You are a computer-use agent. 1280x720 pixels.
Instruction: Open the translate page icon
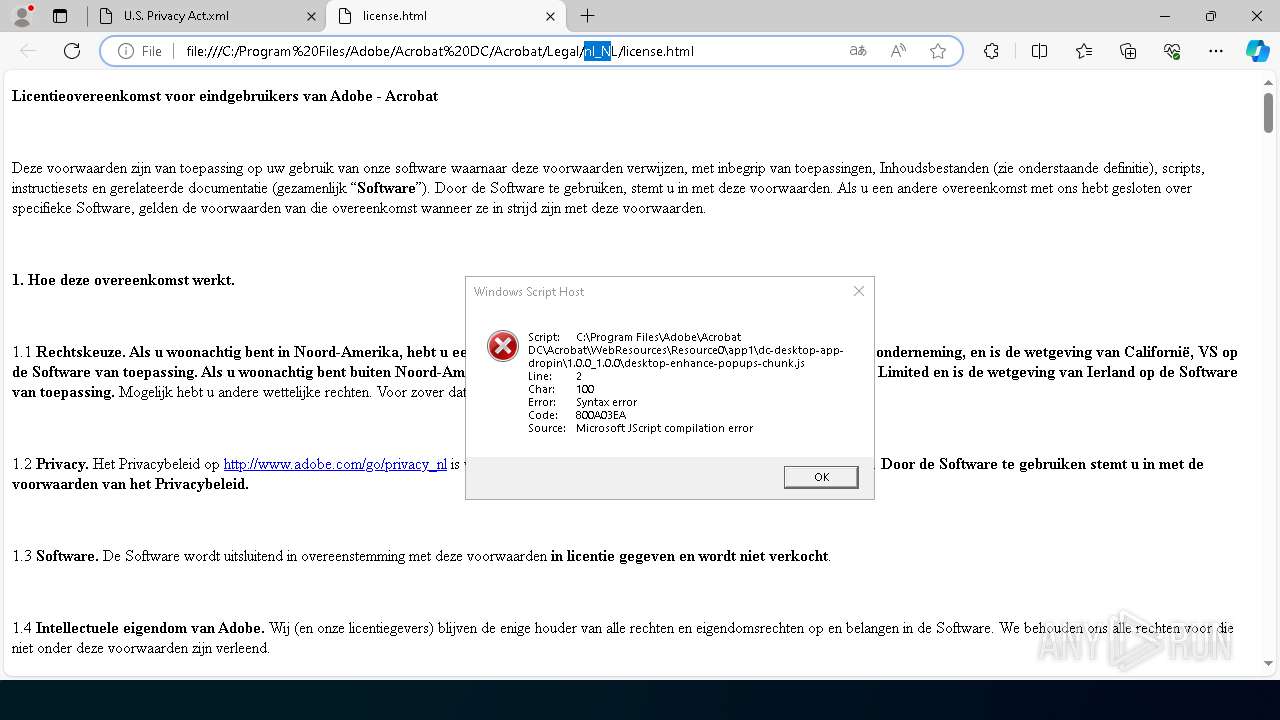pos(858,51)
